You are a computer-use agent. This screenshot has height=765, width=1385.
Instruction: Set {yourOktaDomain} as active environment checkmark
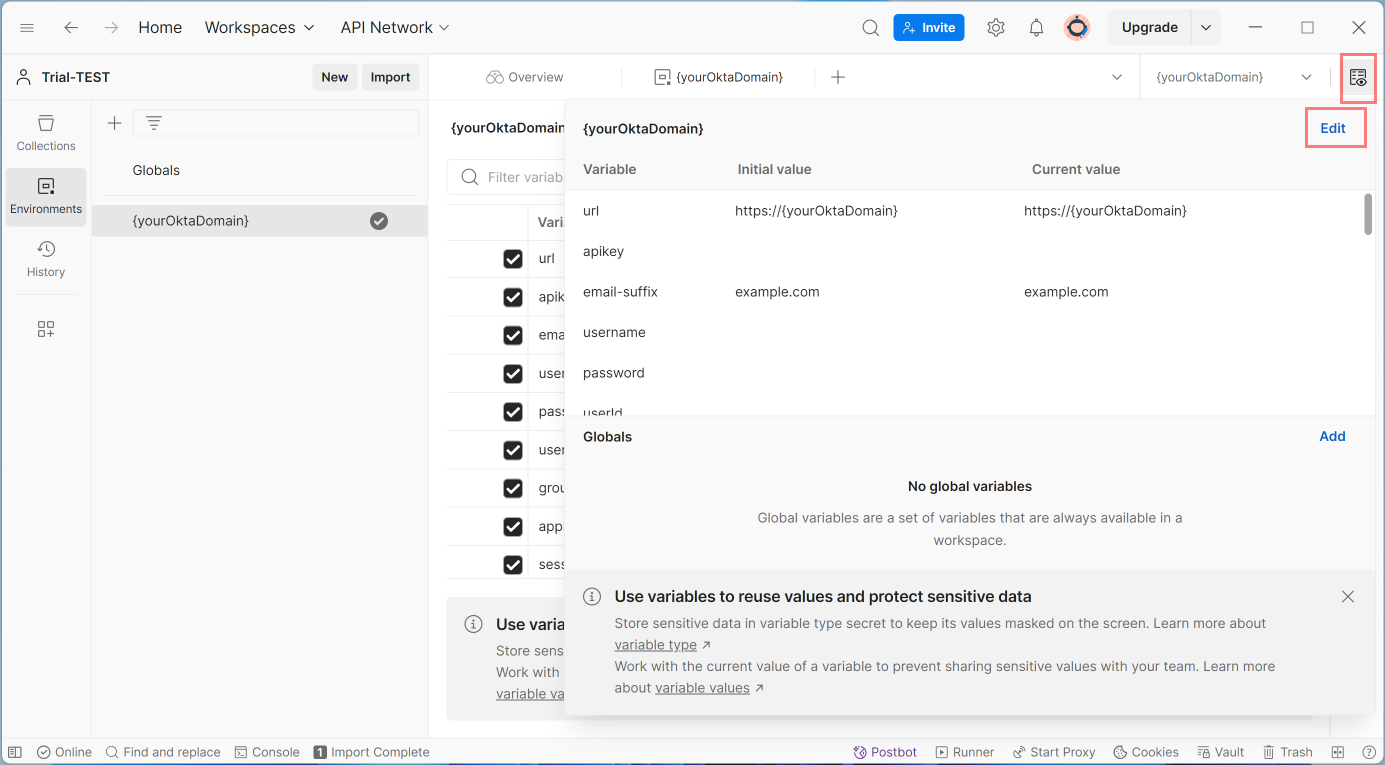pyautogui.click(x=379, y=221)
